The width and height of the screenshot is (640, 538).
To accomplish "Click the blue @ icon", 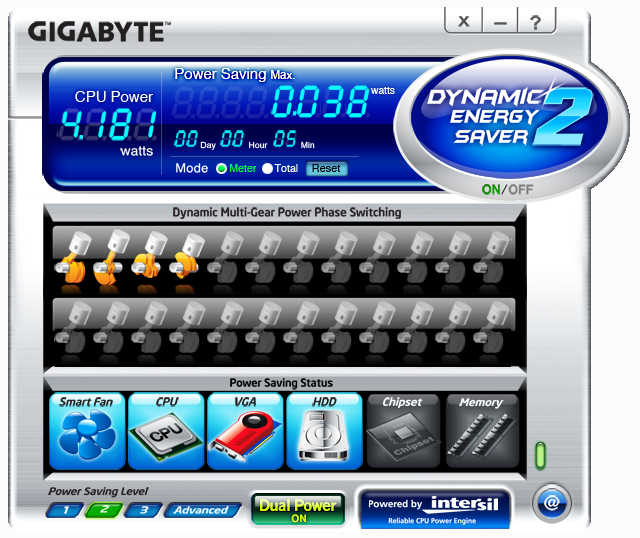I will pyautogui.click(x=550, y=503).
